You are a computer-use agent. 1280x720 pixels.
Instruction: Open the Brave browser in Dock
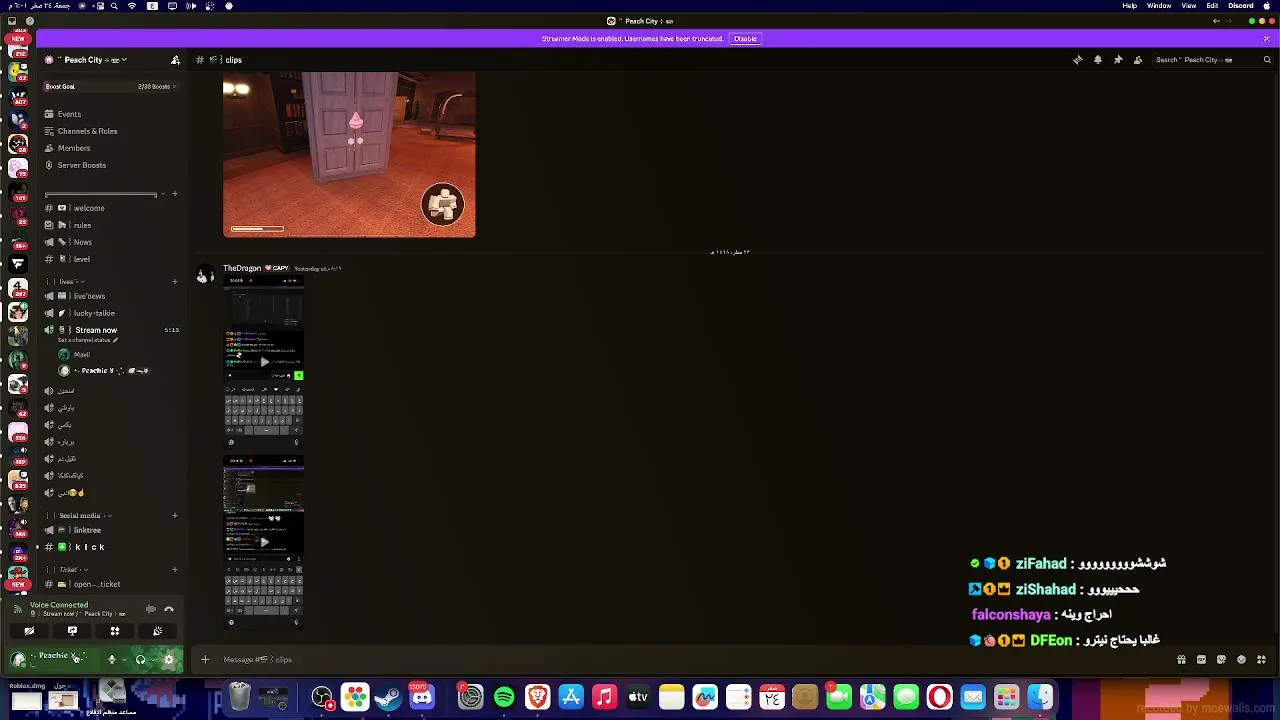[x=538, y=697]
